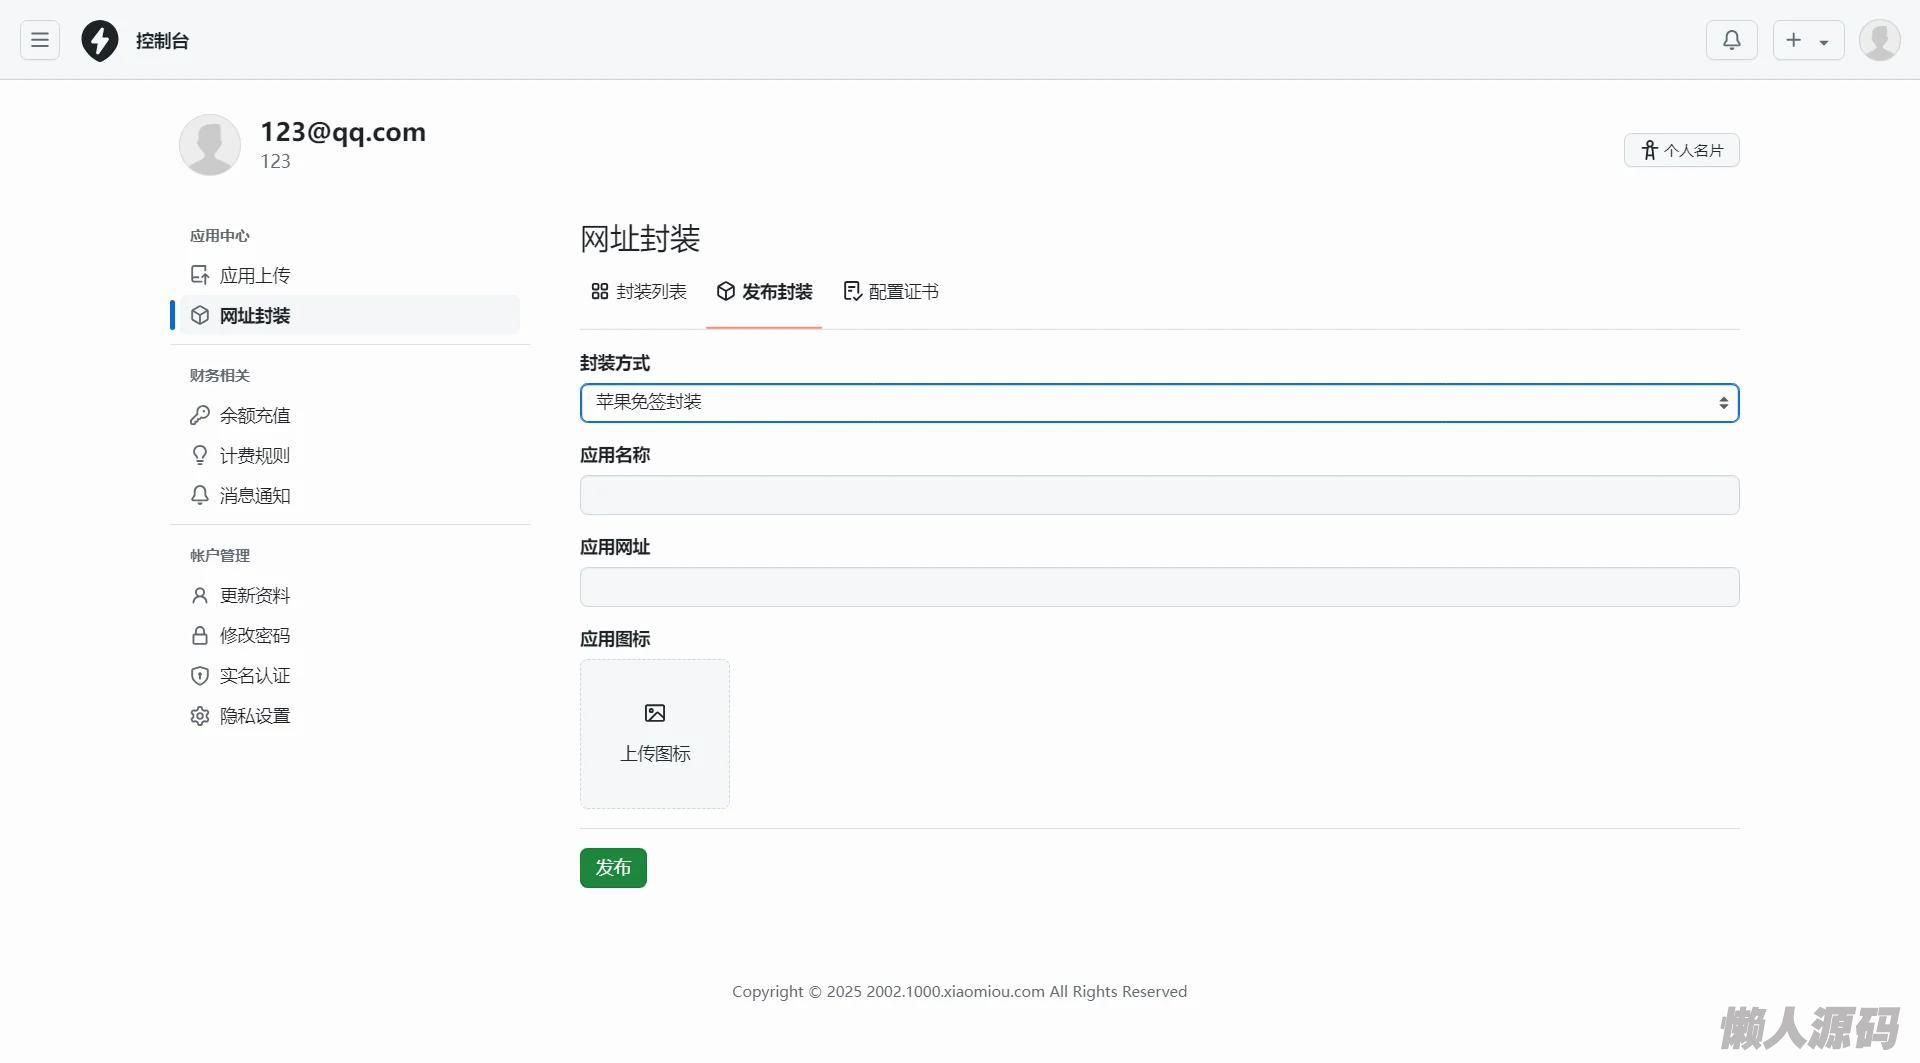Focus the 应用名称 input field

coord(1159,495)
